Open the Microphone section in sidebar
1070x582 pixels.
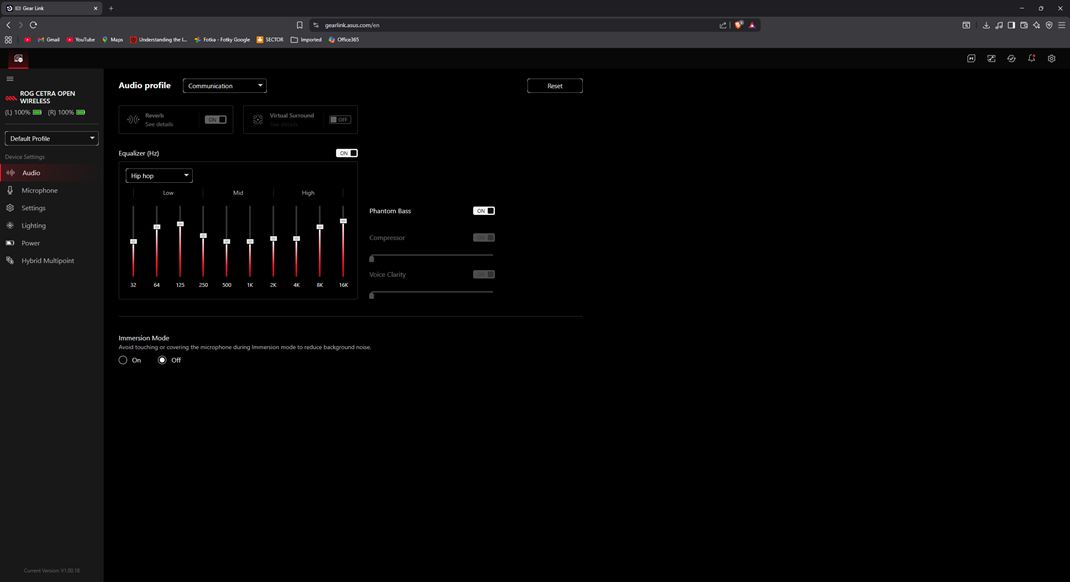point(52,190)
